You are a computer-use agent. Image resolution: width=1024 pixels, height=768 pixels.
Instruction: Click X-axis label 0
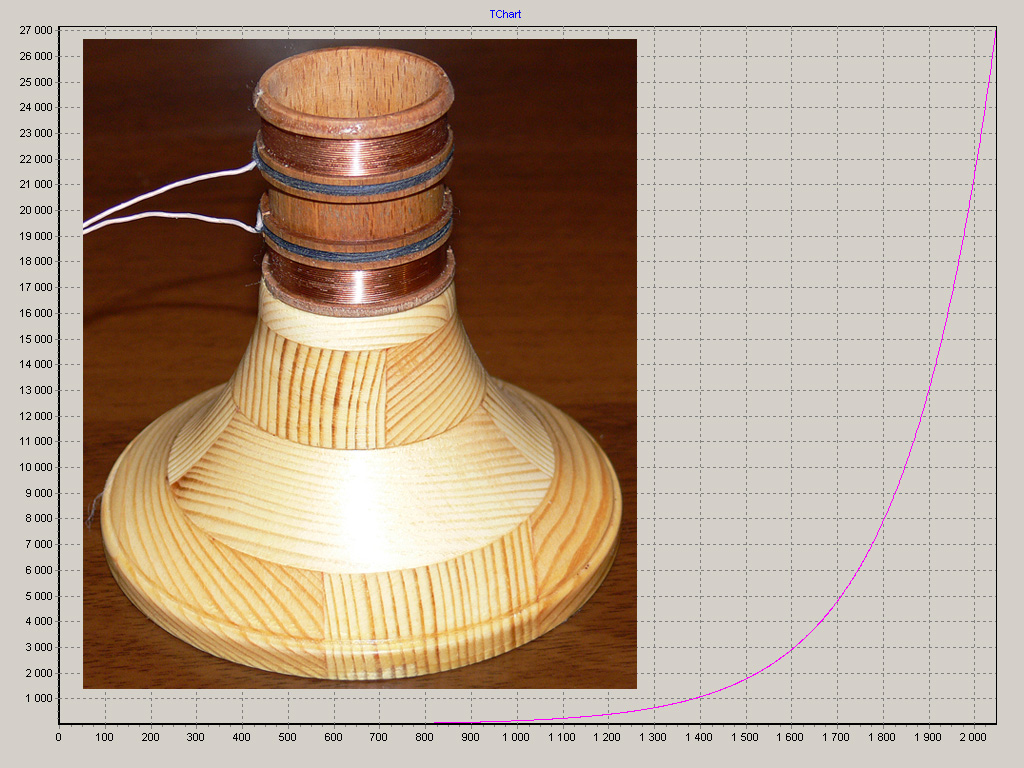point(59,737)
